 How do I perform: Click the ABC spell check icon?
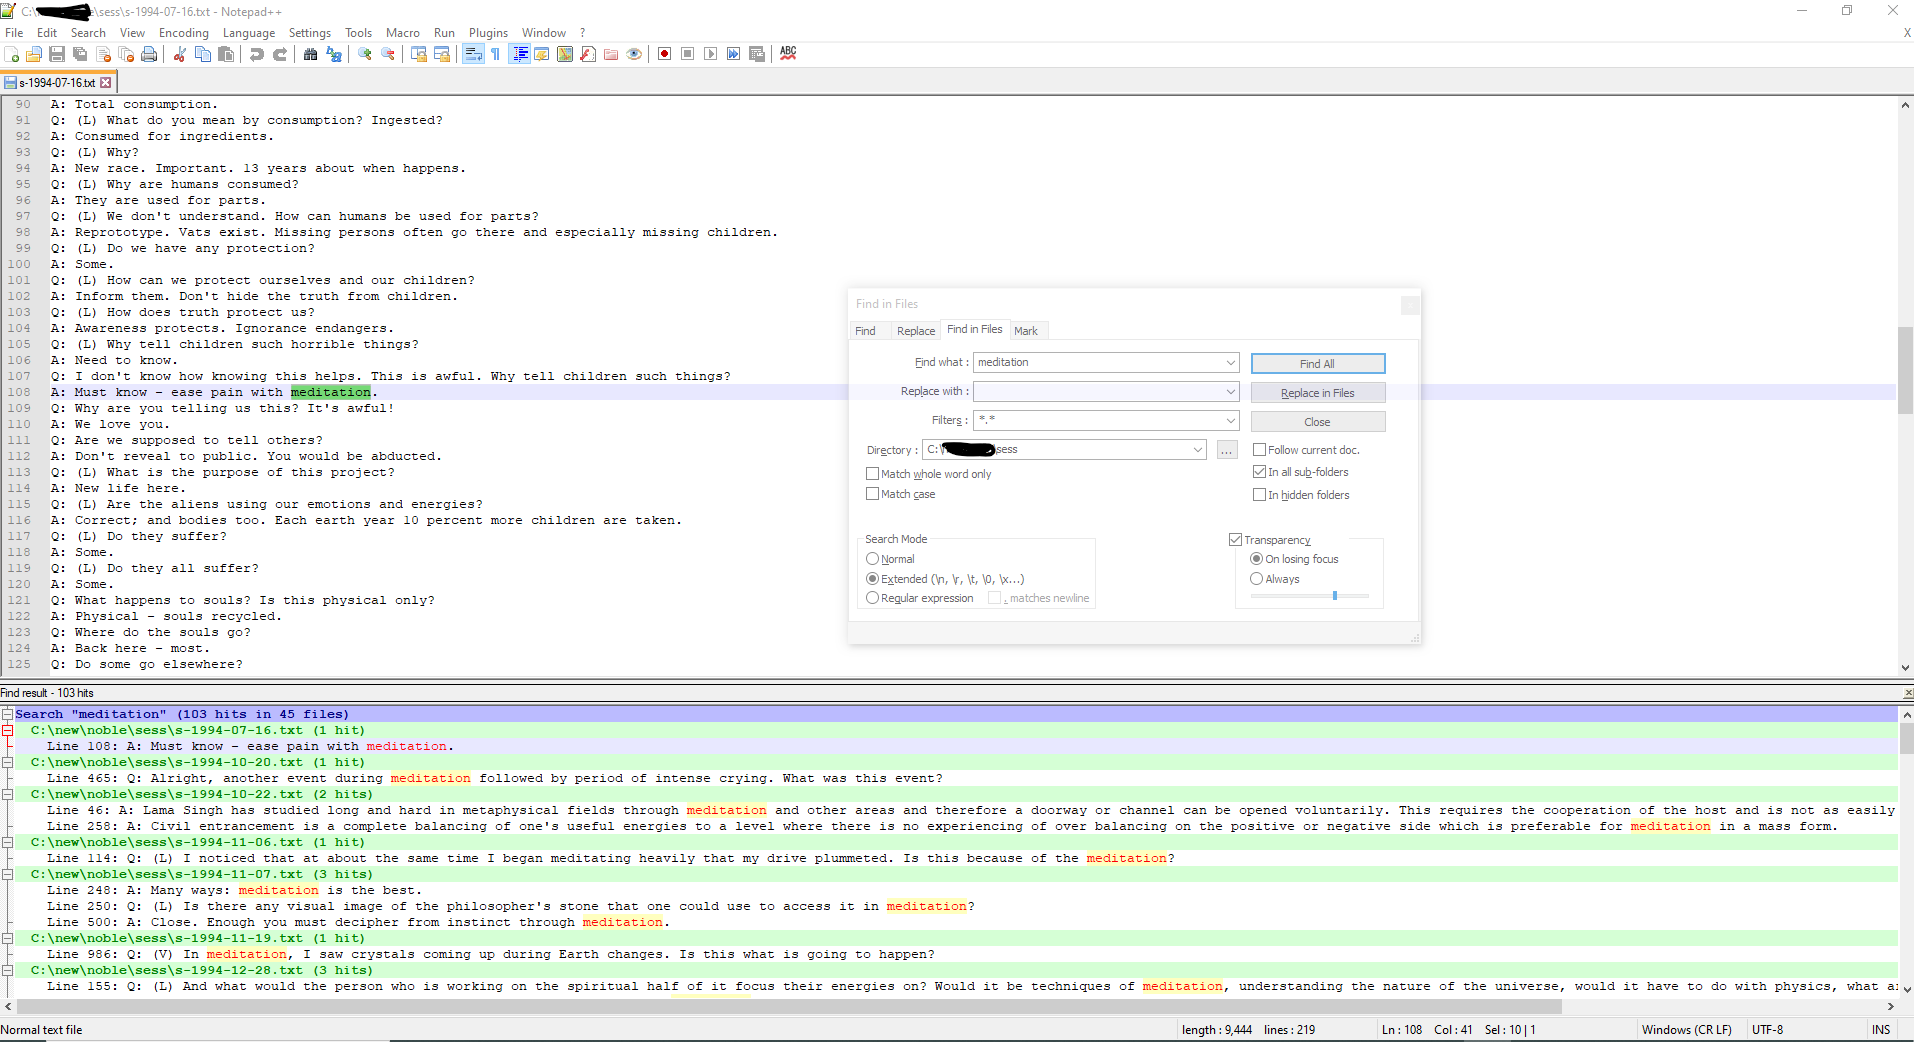point(788,54)
